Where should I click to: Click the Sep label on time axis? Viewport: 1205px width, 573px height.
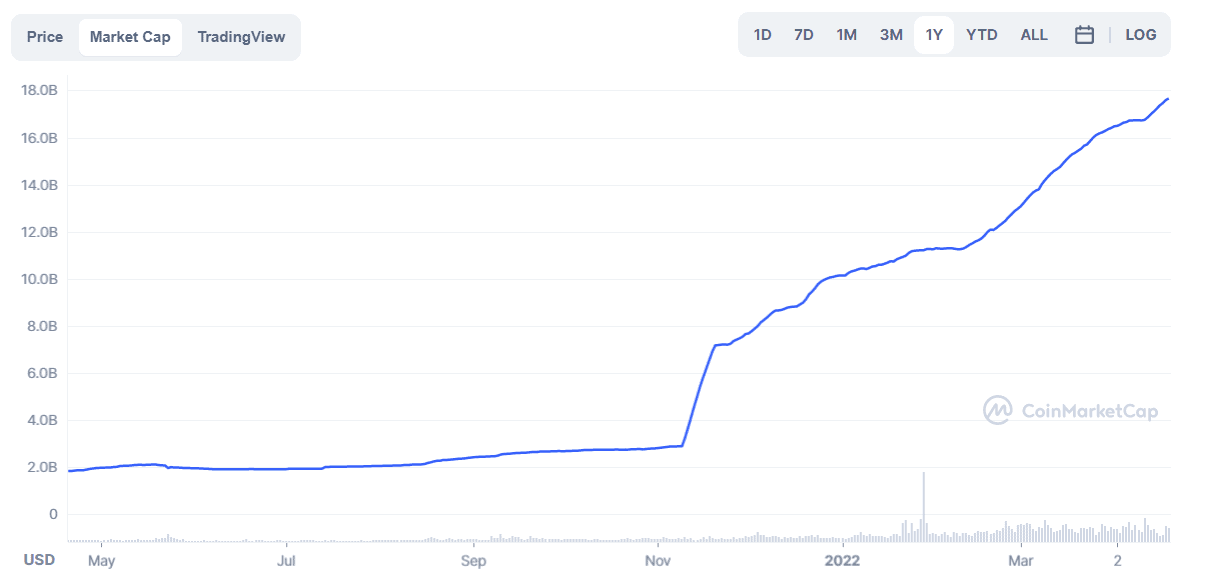(x=473, y=559)
